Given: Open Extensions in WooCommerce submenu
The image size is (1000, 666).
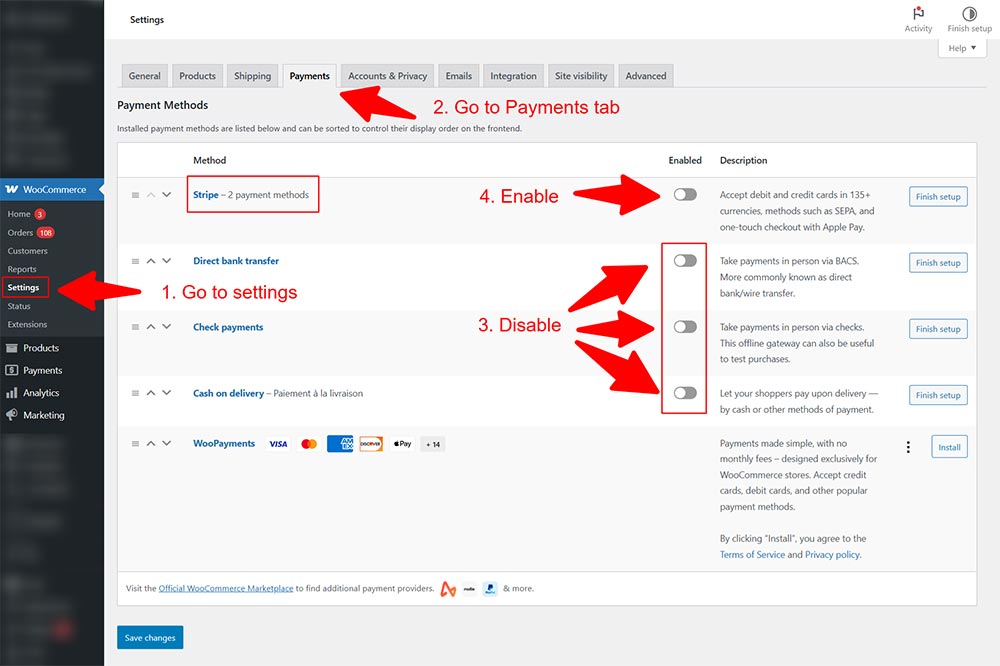Looking at the screenshot, I should coord(27,325).
